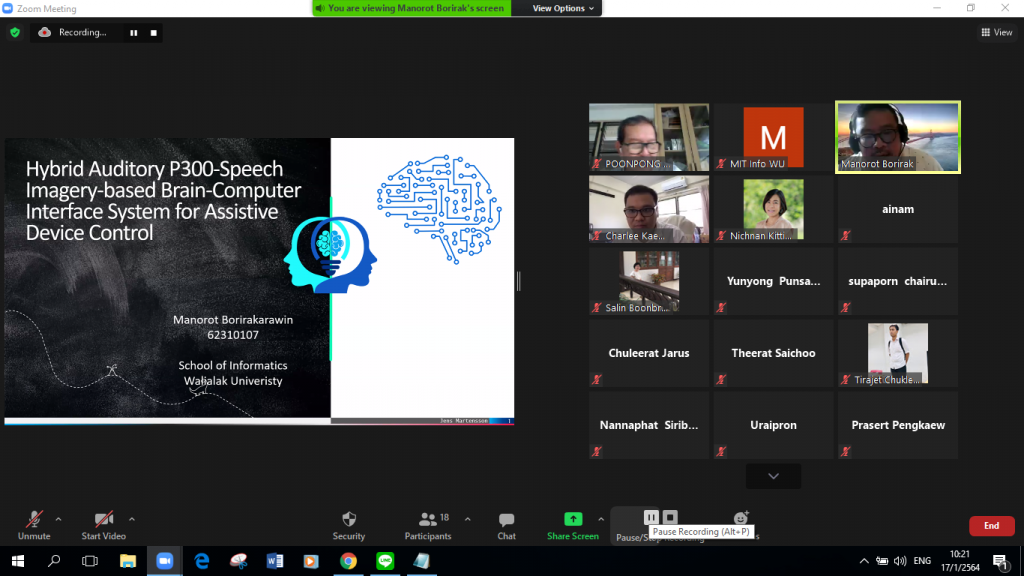The image size is (1024, 576).
Task: Show more participants with down chevron
Action: [x=773, y=476]
